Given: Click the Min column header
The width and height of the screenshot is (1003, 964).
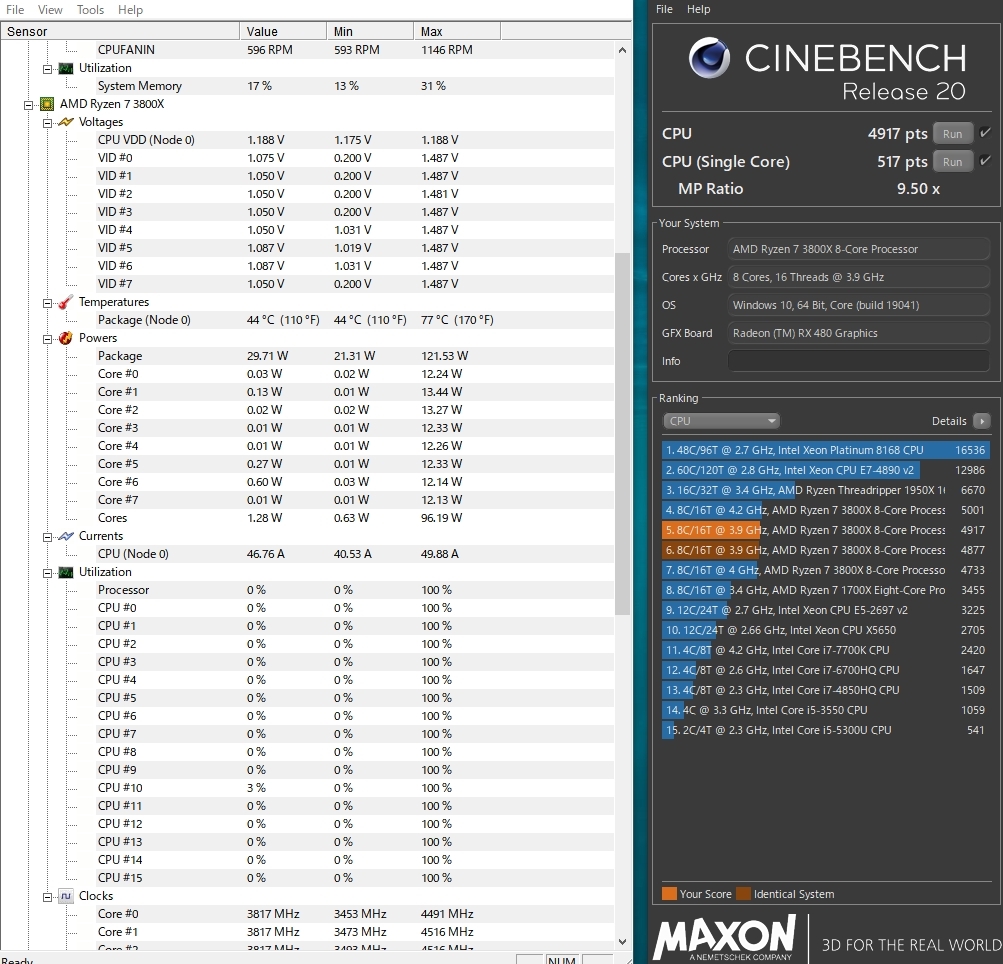Looking at the screenshot, I should click(x=370, y=31).
